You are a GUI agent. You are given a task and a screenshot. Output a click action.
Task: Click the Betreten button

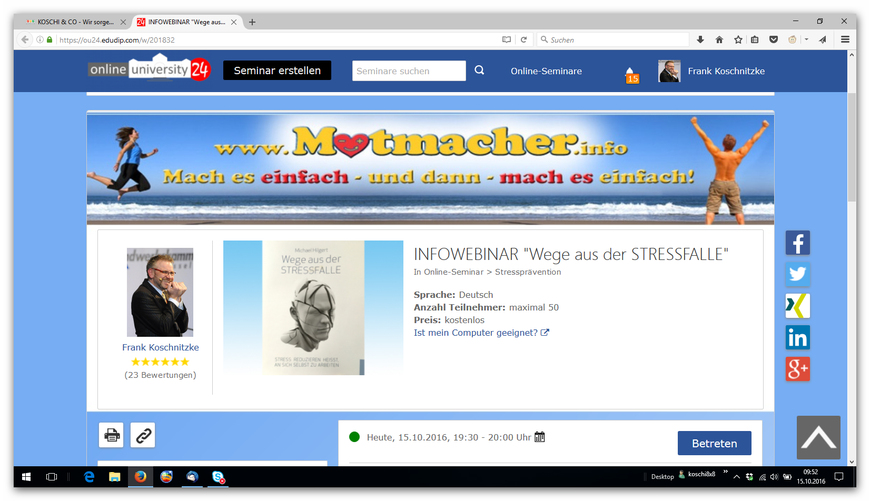click(714, 443)
